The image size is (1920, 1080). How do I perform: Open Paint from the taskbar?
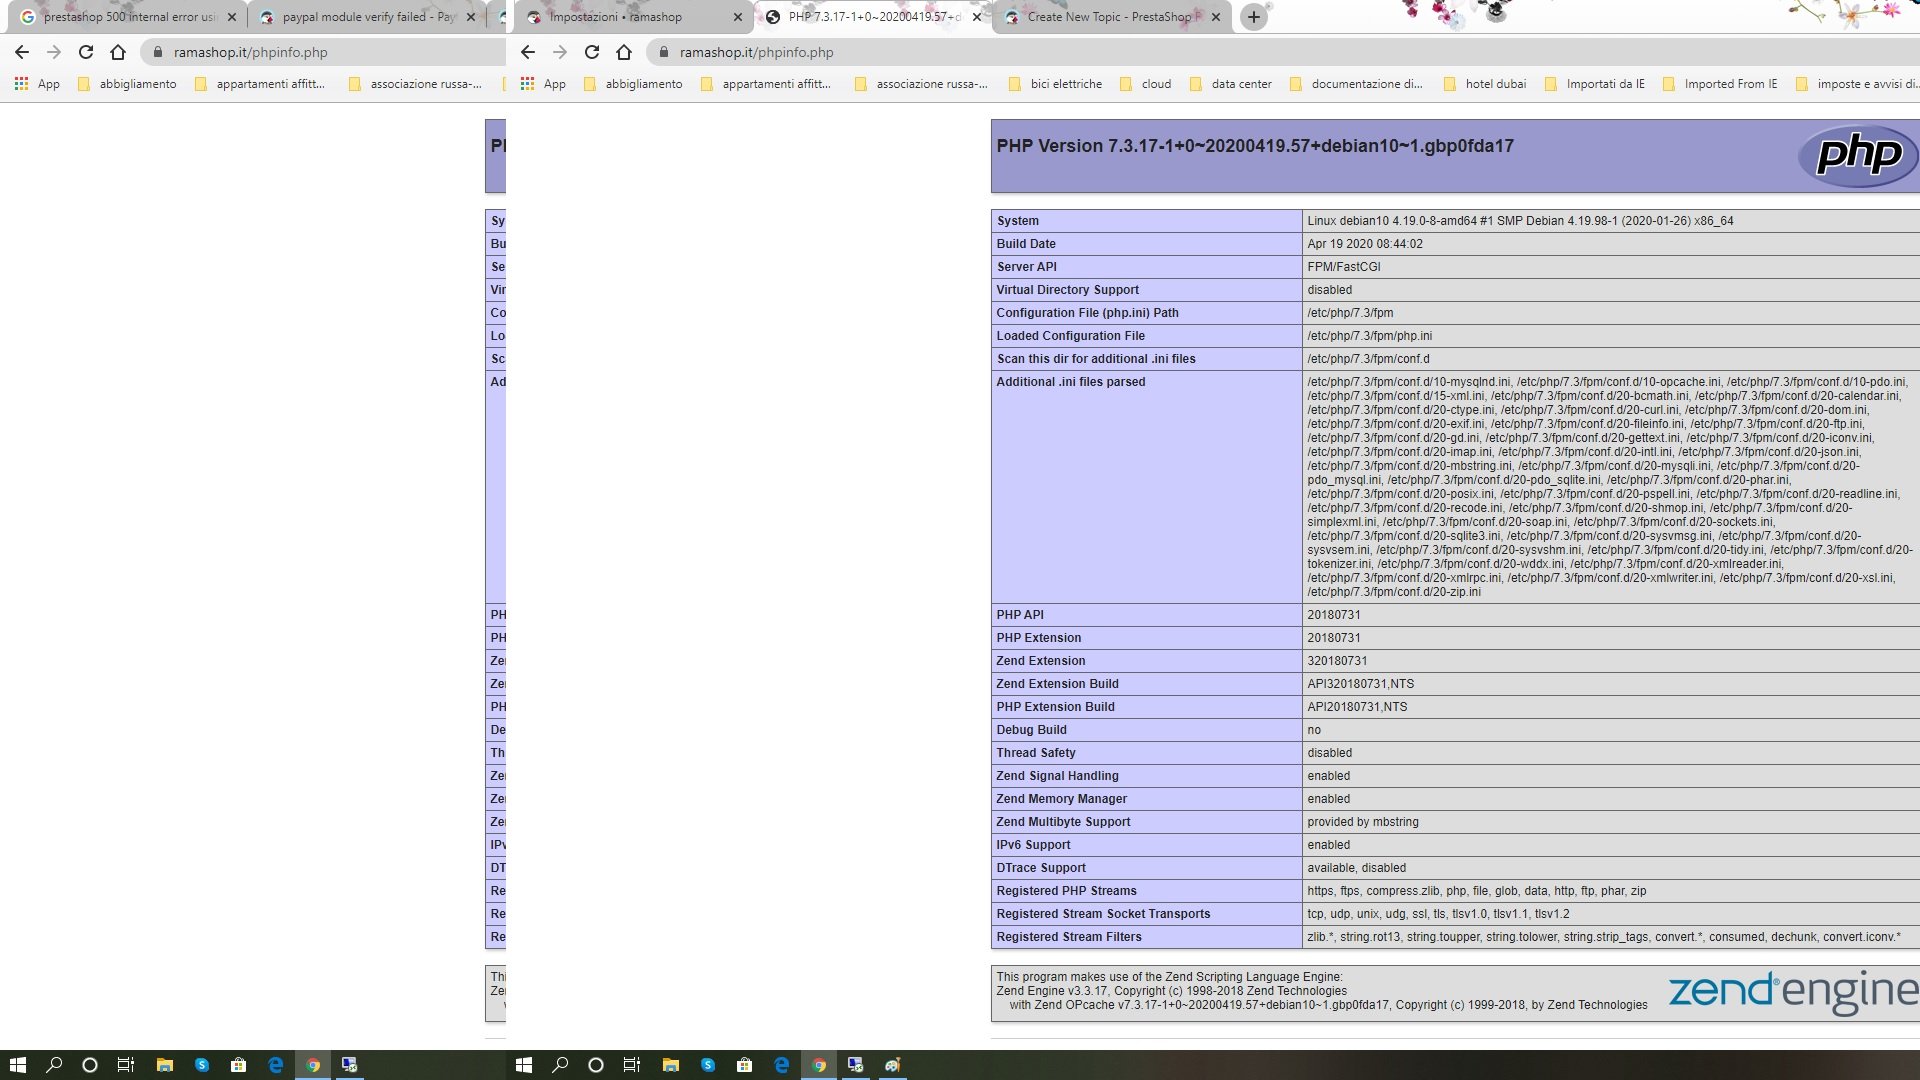892,1065
